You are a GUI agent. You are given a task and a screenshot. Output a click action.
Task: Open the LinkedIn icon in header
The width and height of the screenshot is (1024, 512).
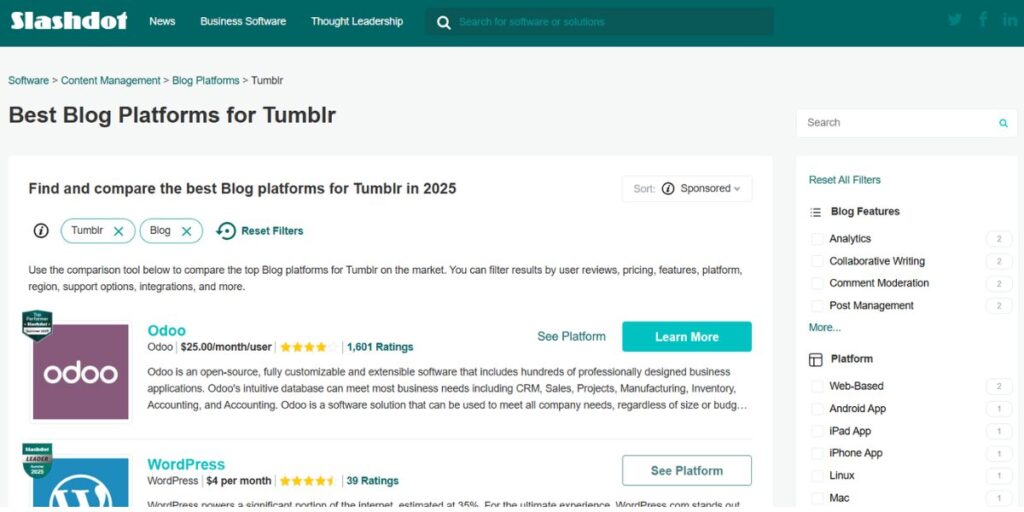coord(1010,20)
